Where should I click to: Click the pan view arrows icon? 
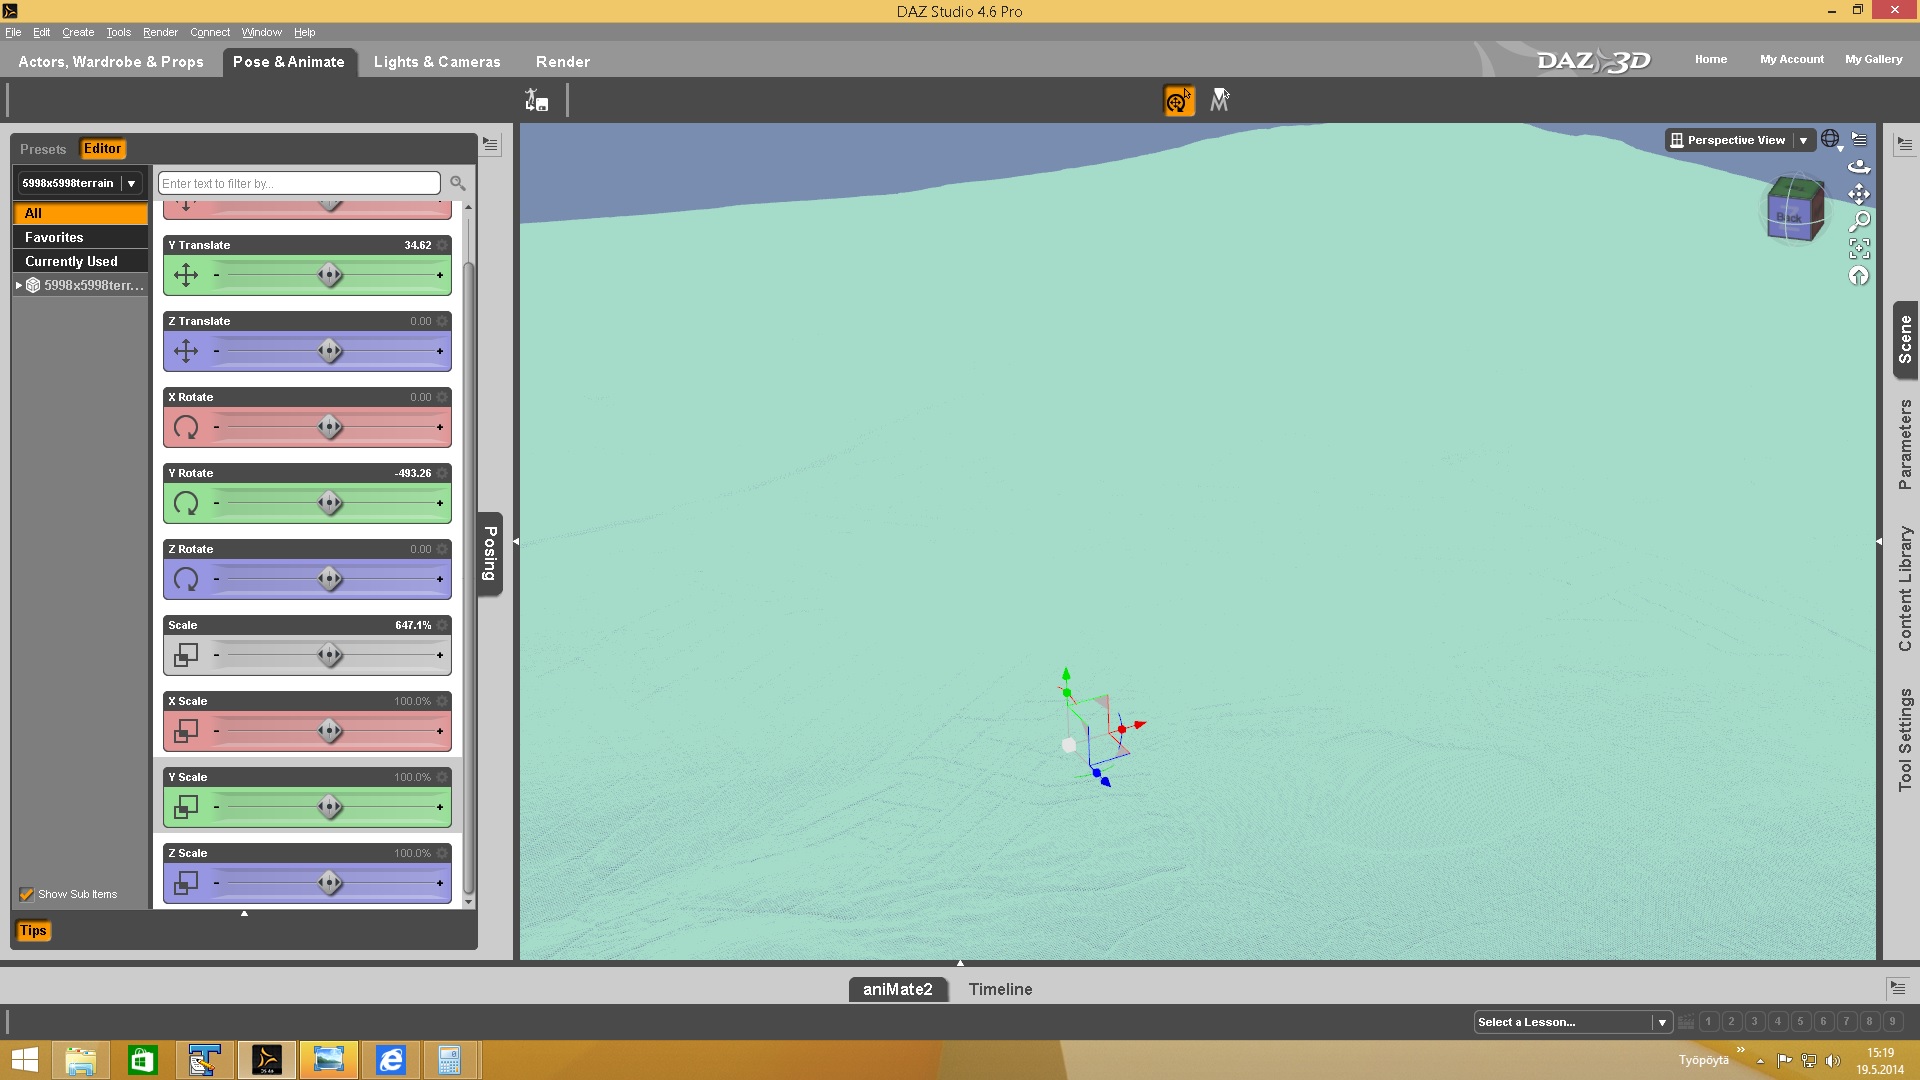click(x=1858, y=194)
